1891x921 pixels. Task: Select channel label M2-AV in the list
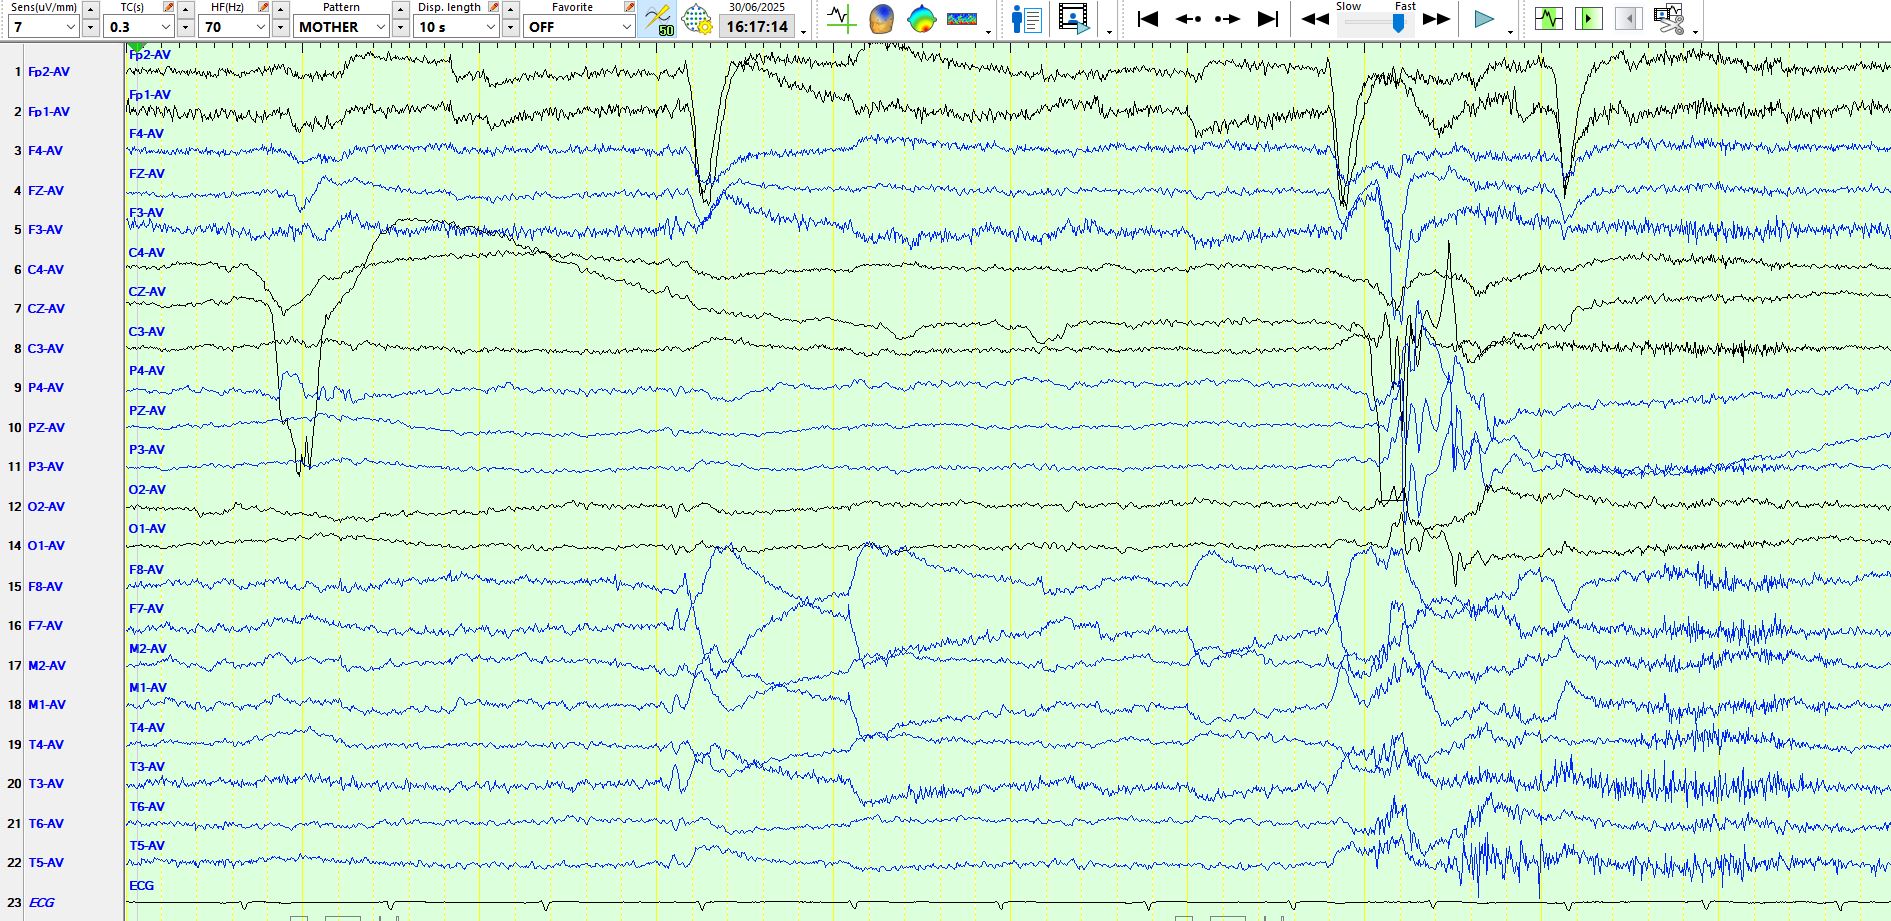click(47, 666)
